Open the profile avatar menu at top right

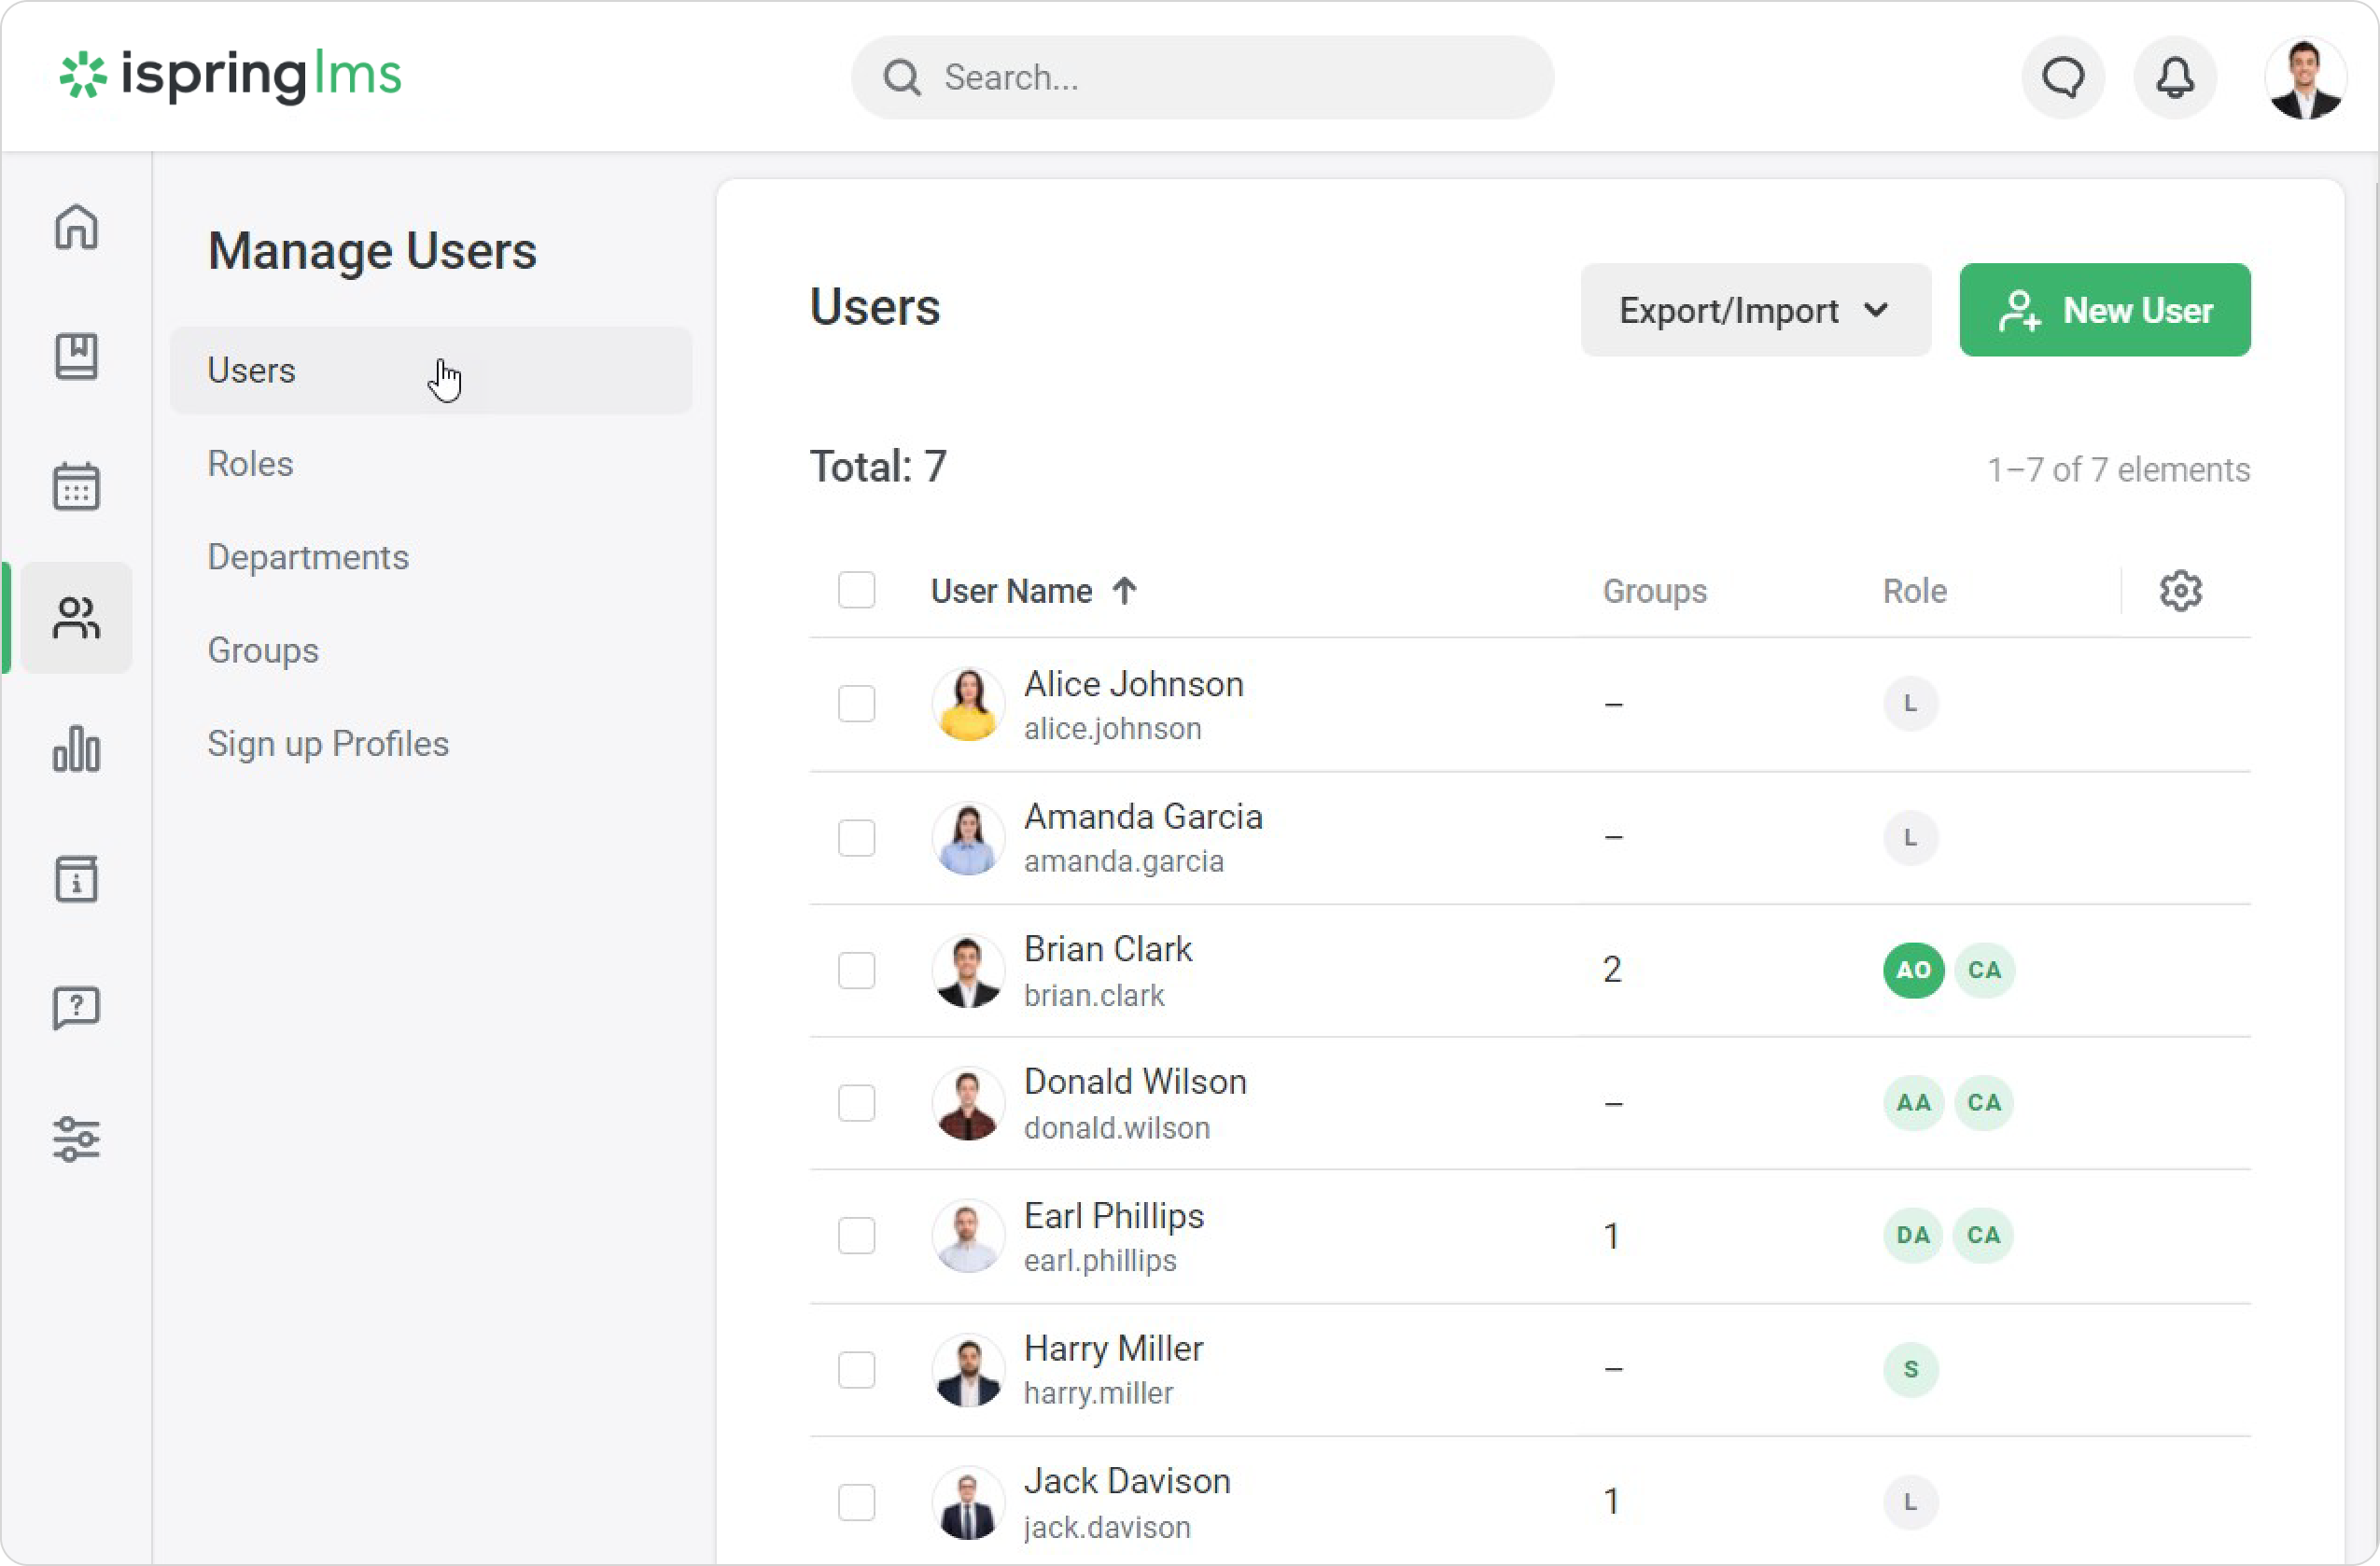pos(2304,78)
